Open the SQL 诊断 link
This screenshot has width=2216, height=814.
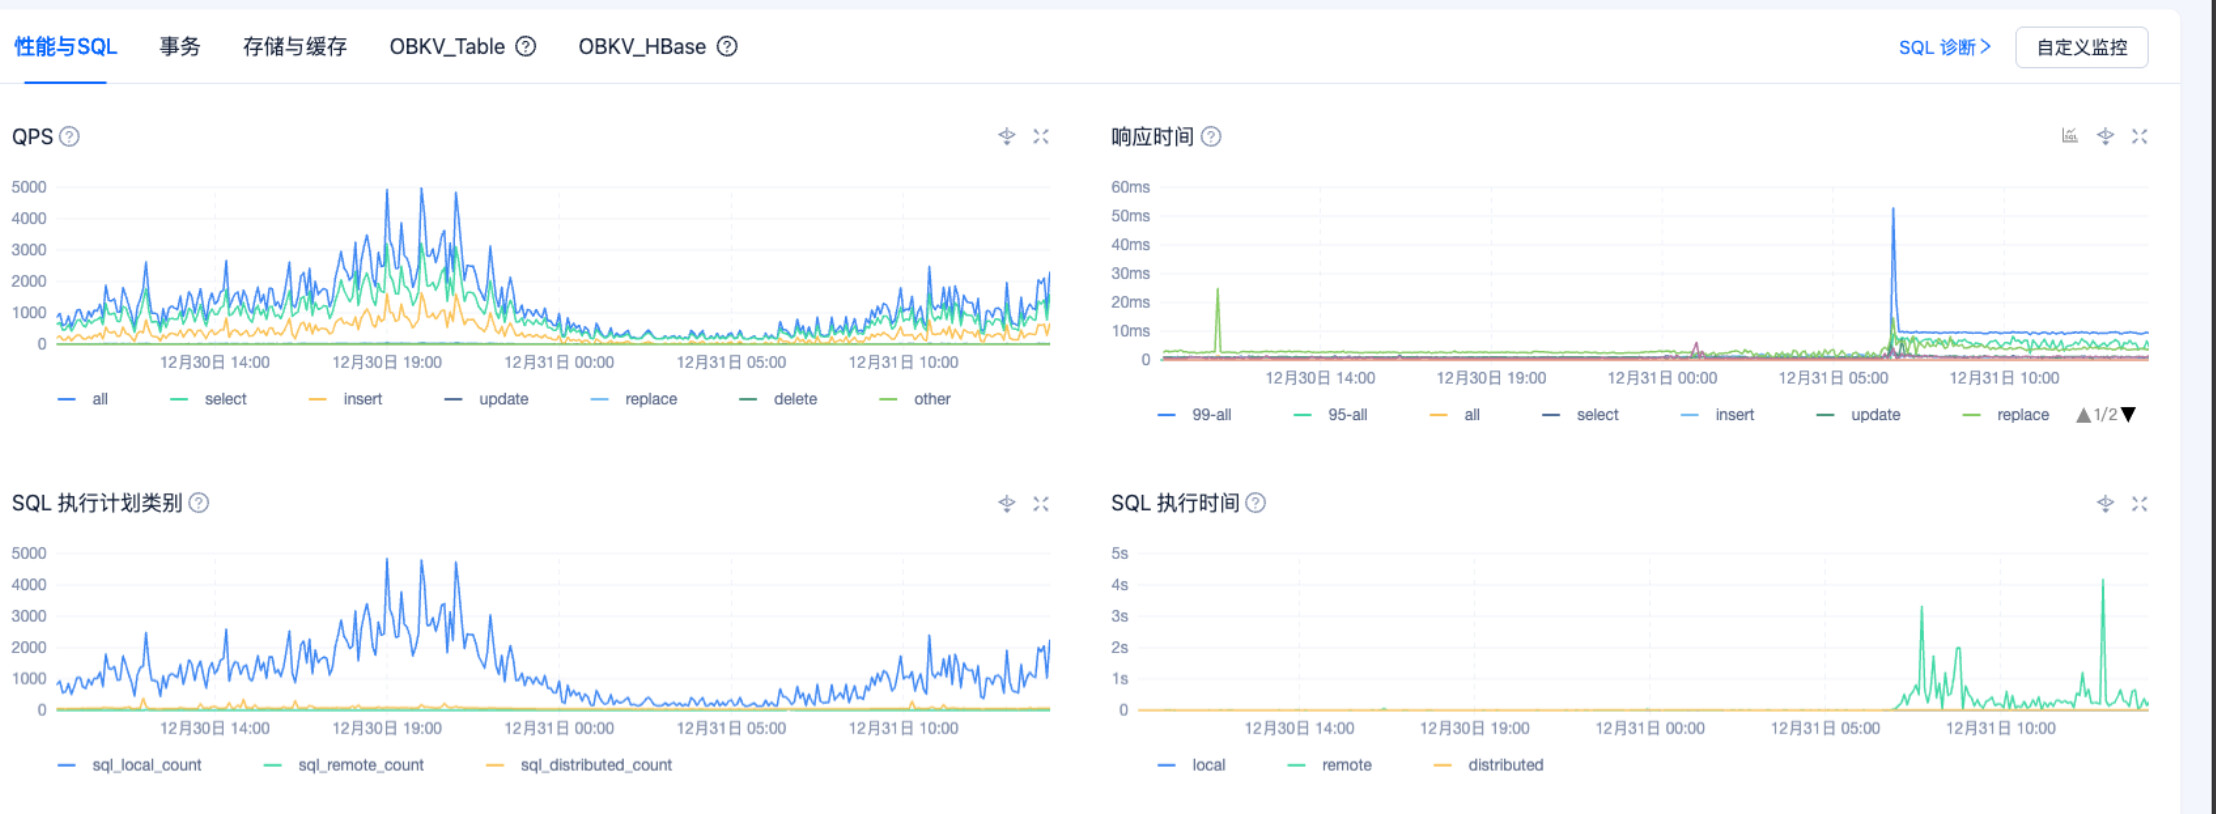pos(1944,47)
